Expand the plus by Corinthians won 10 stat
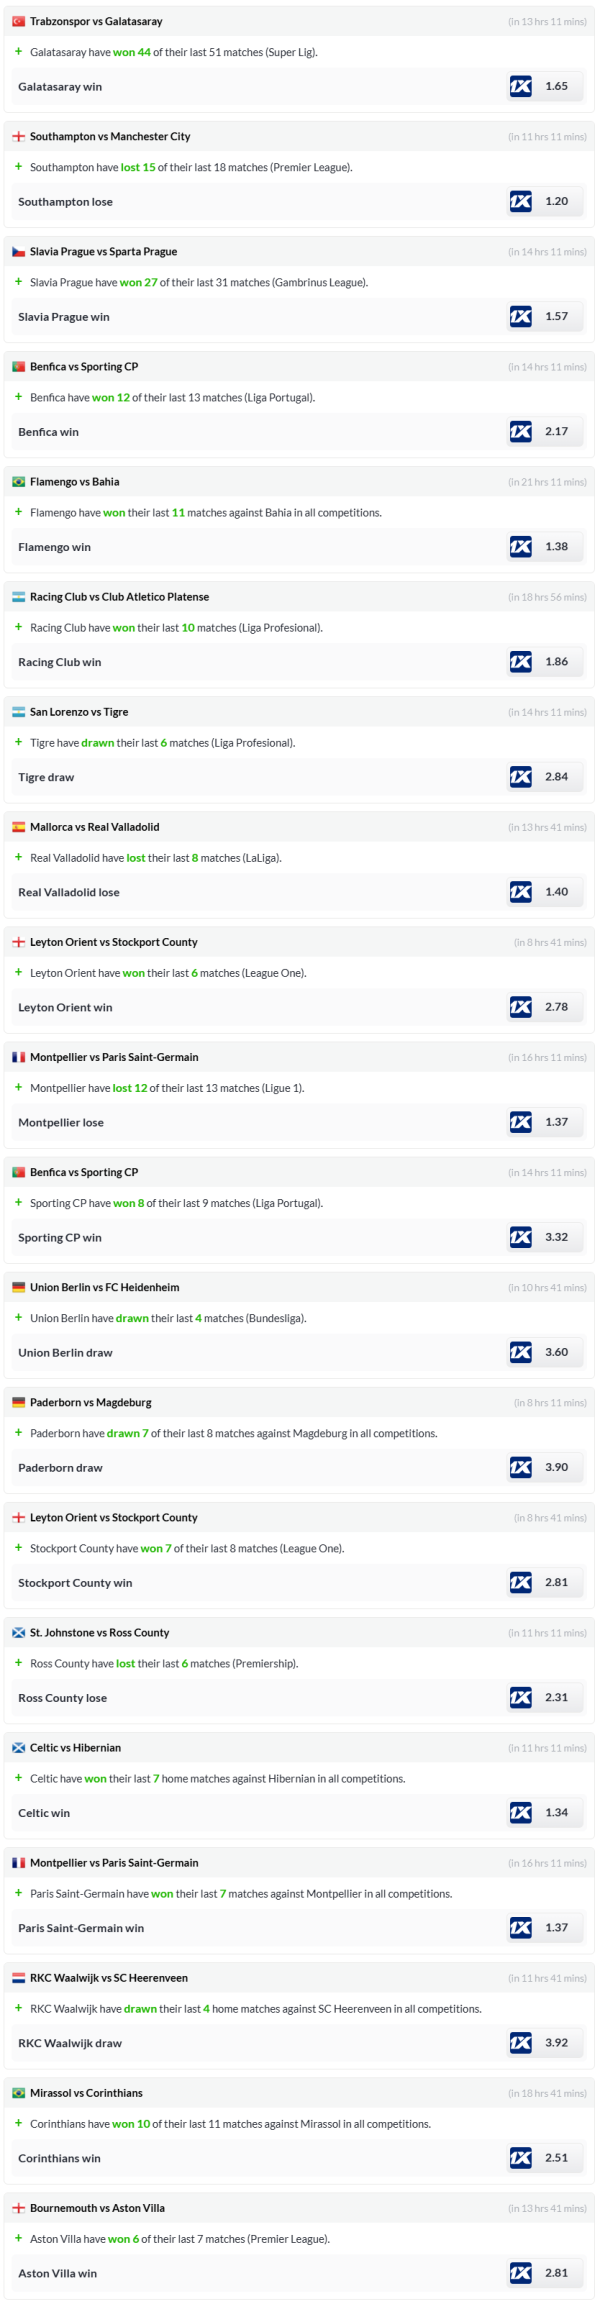Image resolution: width=600 pixels, height=2304 pixels. pos(18,2123)
